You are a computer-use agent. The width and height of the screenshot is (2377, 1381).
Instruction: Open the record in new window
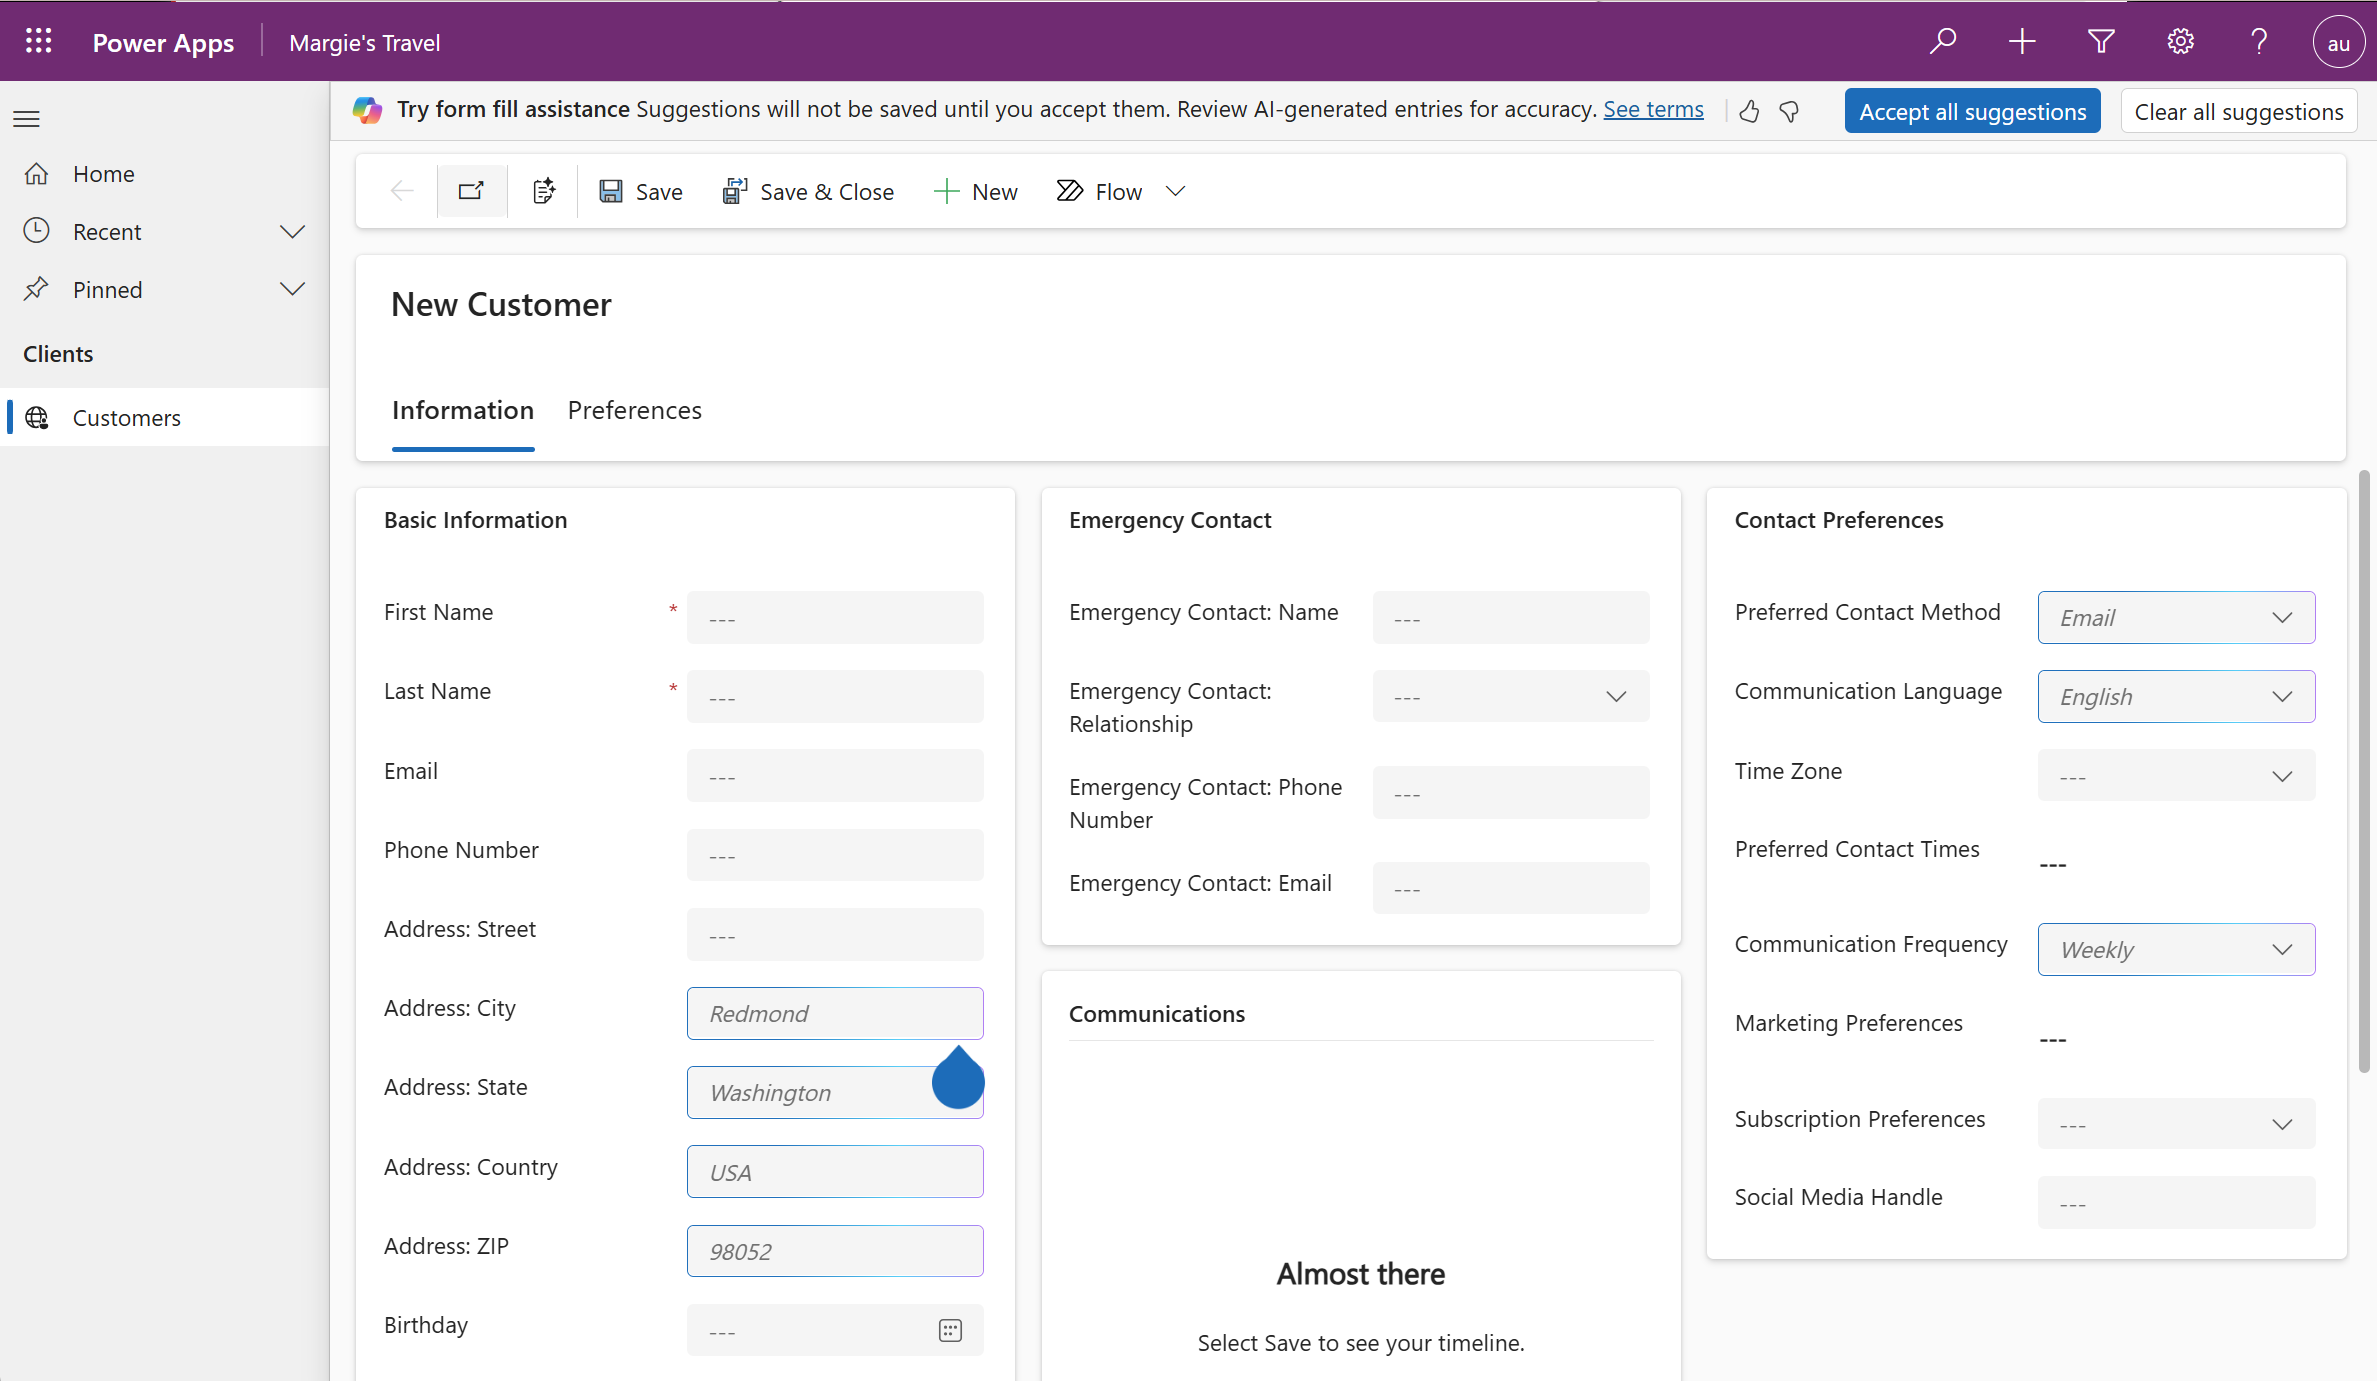tap(472, 190)
